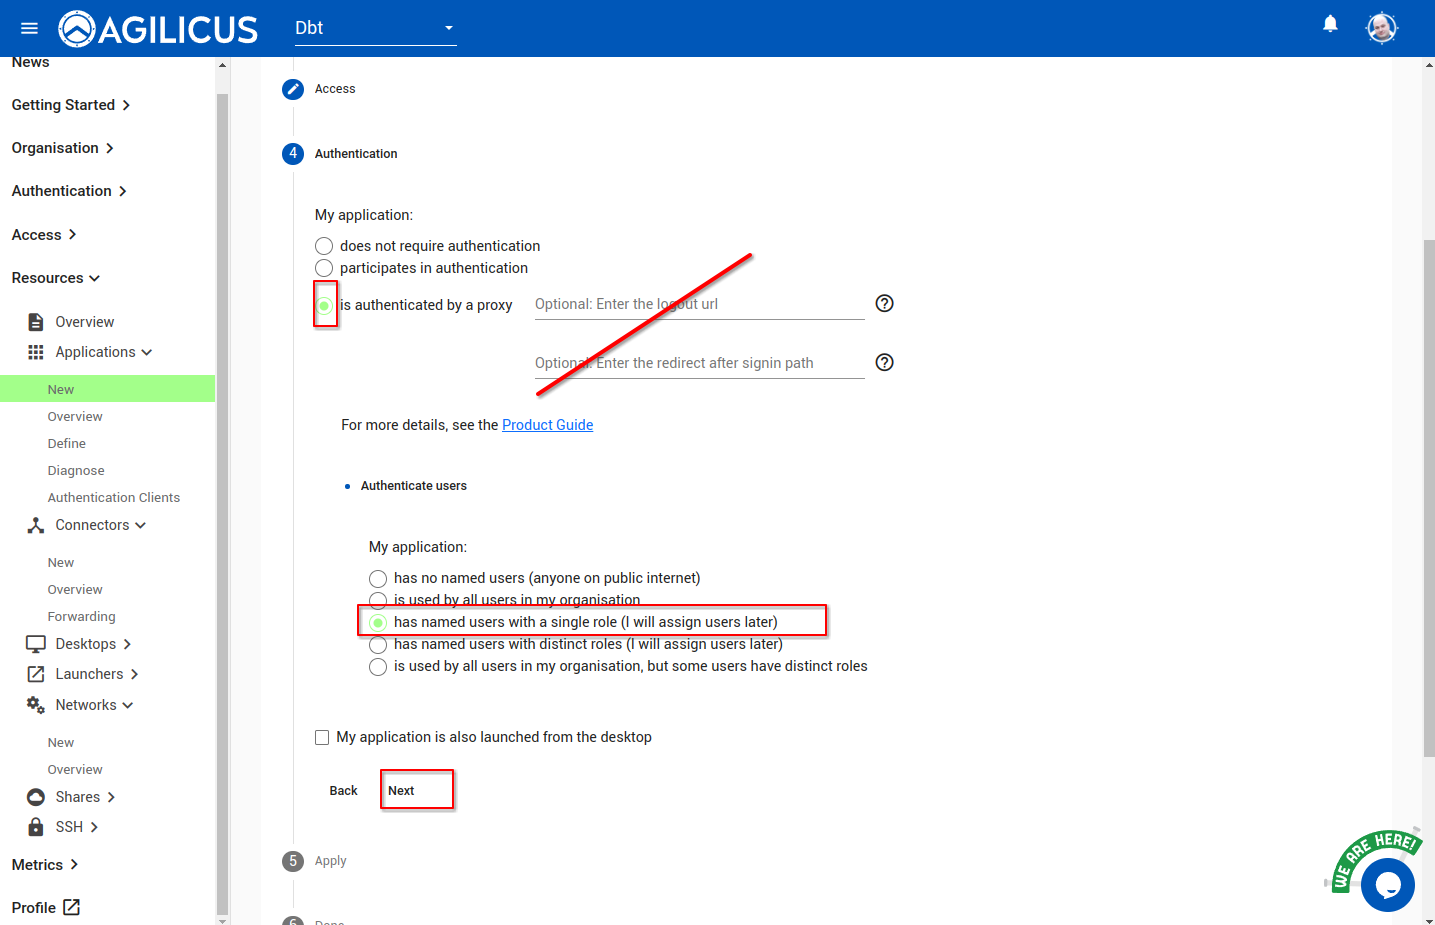Click the Access step pencil icon

pyautogui.click(x=293, y=90)
